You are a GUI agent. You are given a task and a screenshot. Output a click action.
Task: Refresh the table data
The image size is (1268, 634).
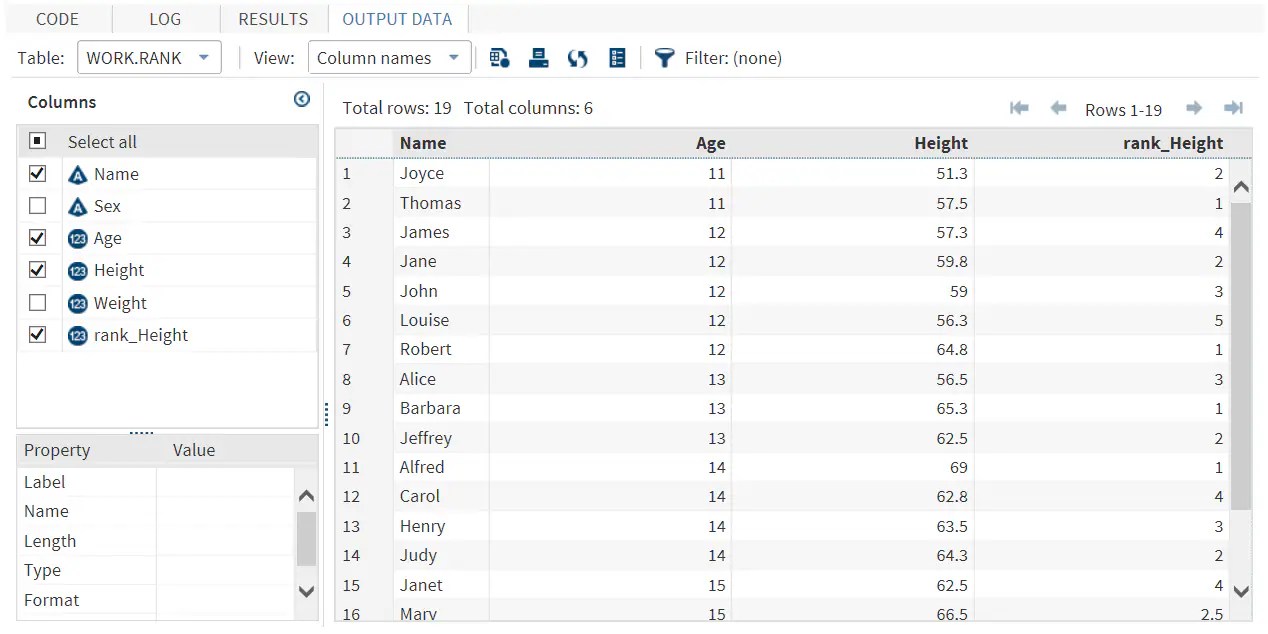(x=577, y=58)
